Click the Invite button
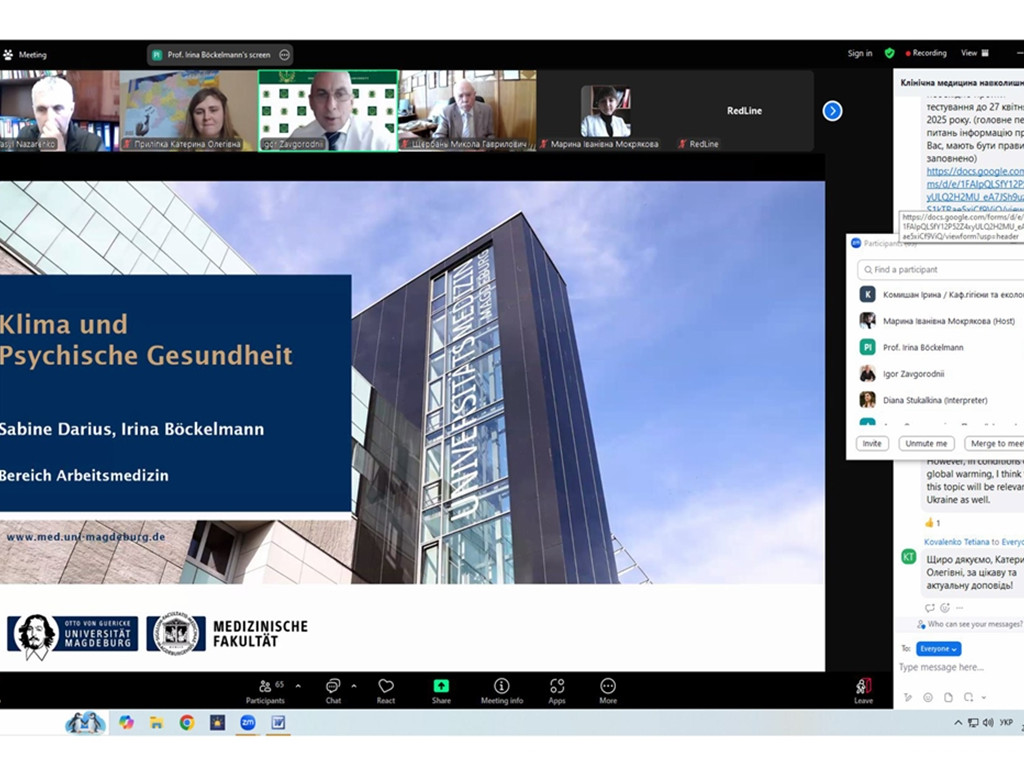The height and width of the screenshot is (768, 1024). pos(872,443)
